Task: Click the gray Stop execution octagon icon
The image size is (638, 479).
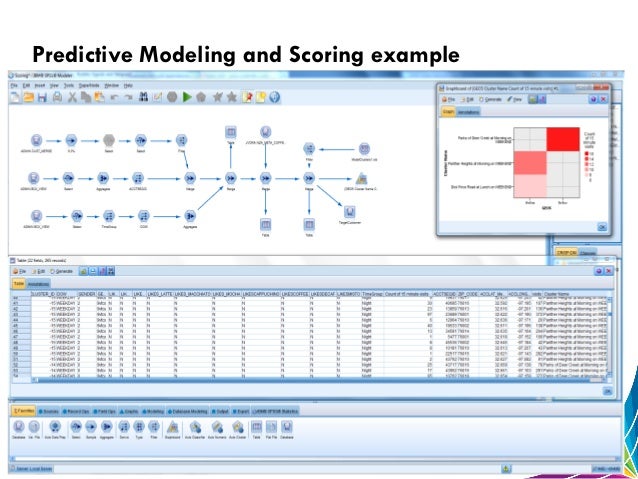Action: pos(172,97)
